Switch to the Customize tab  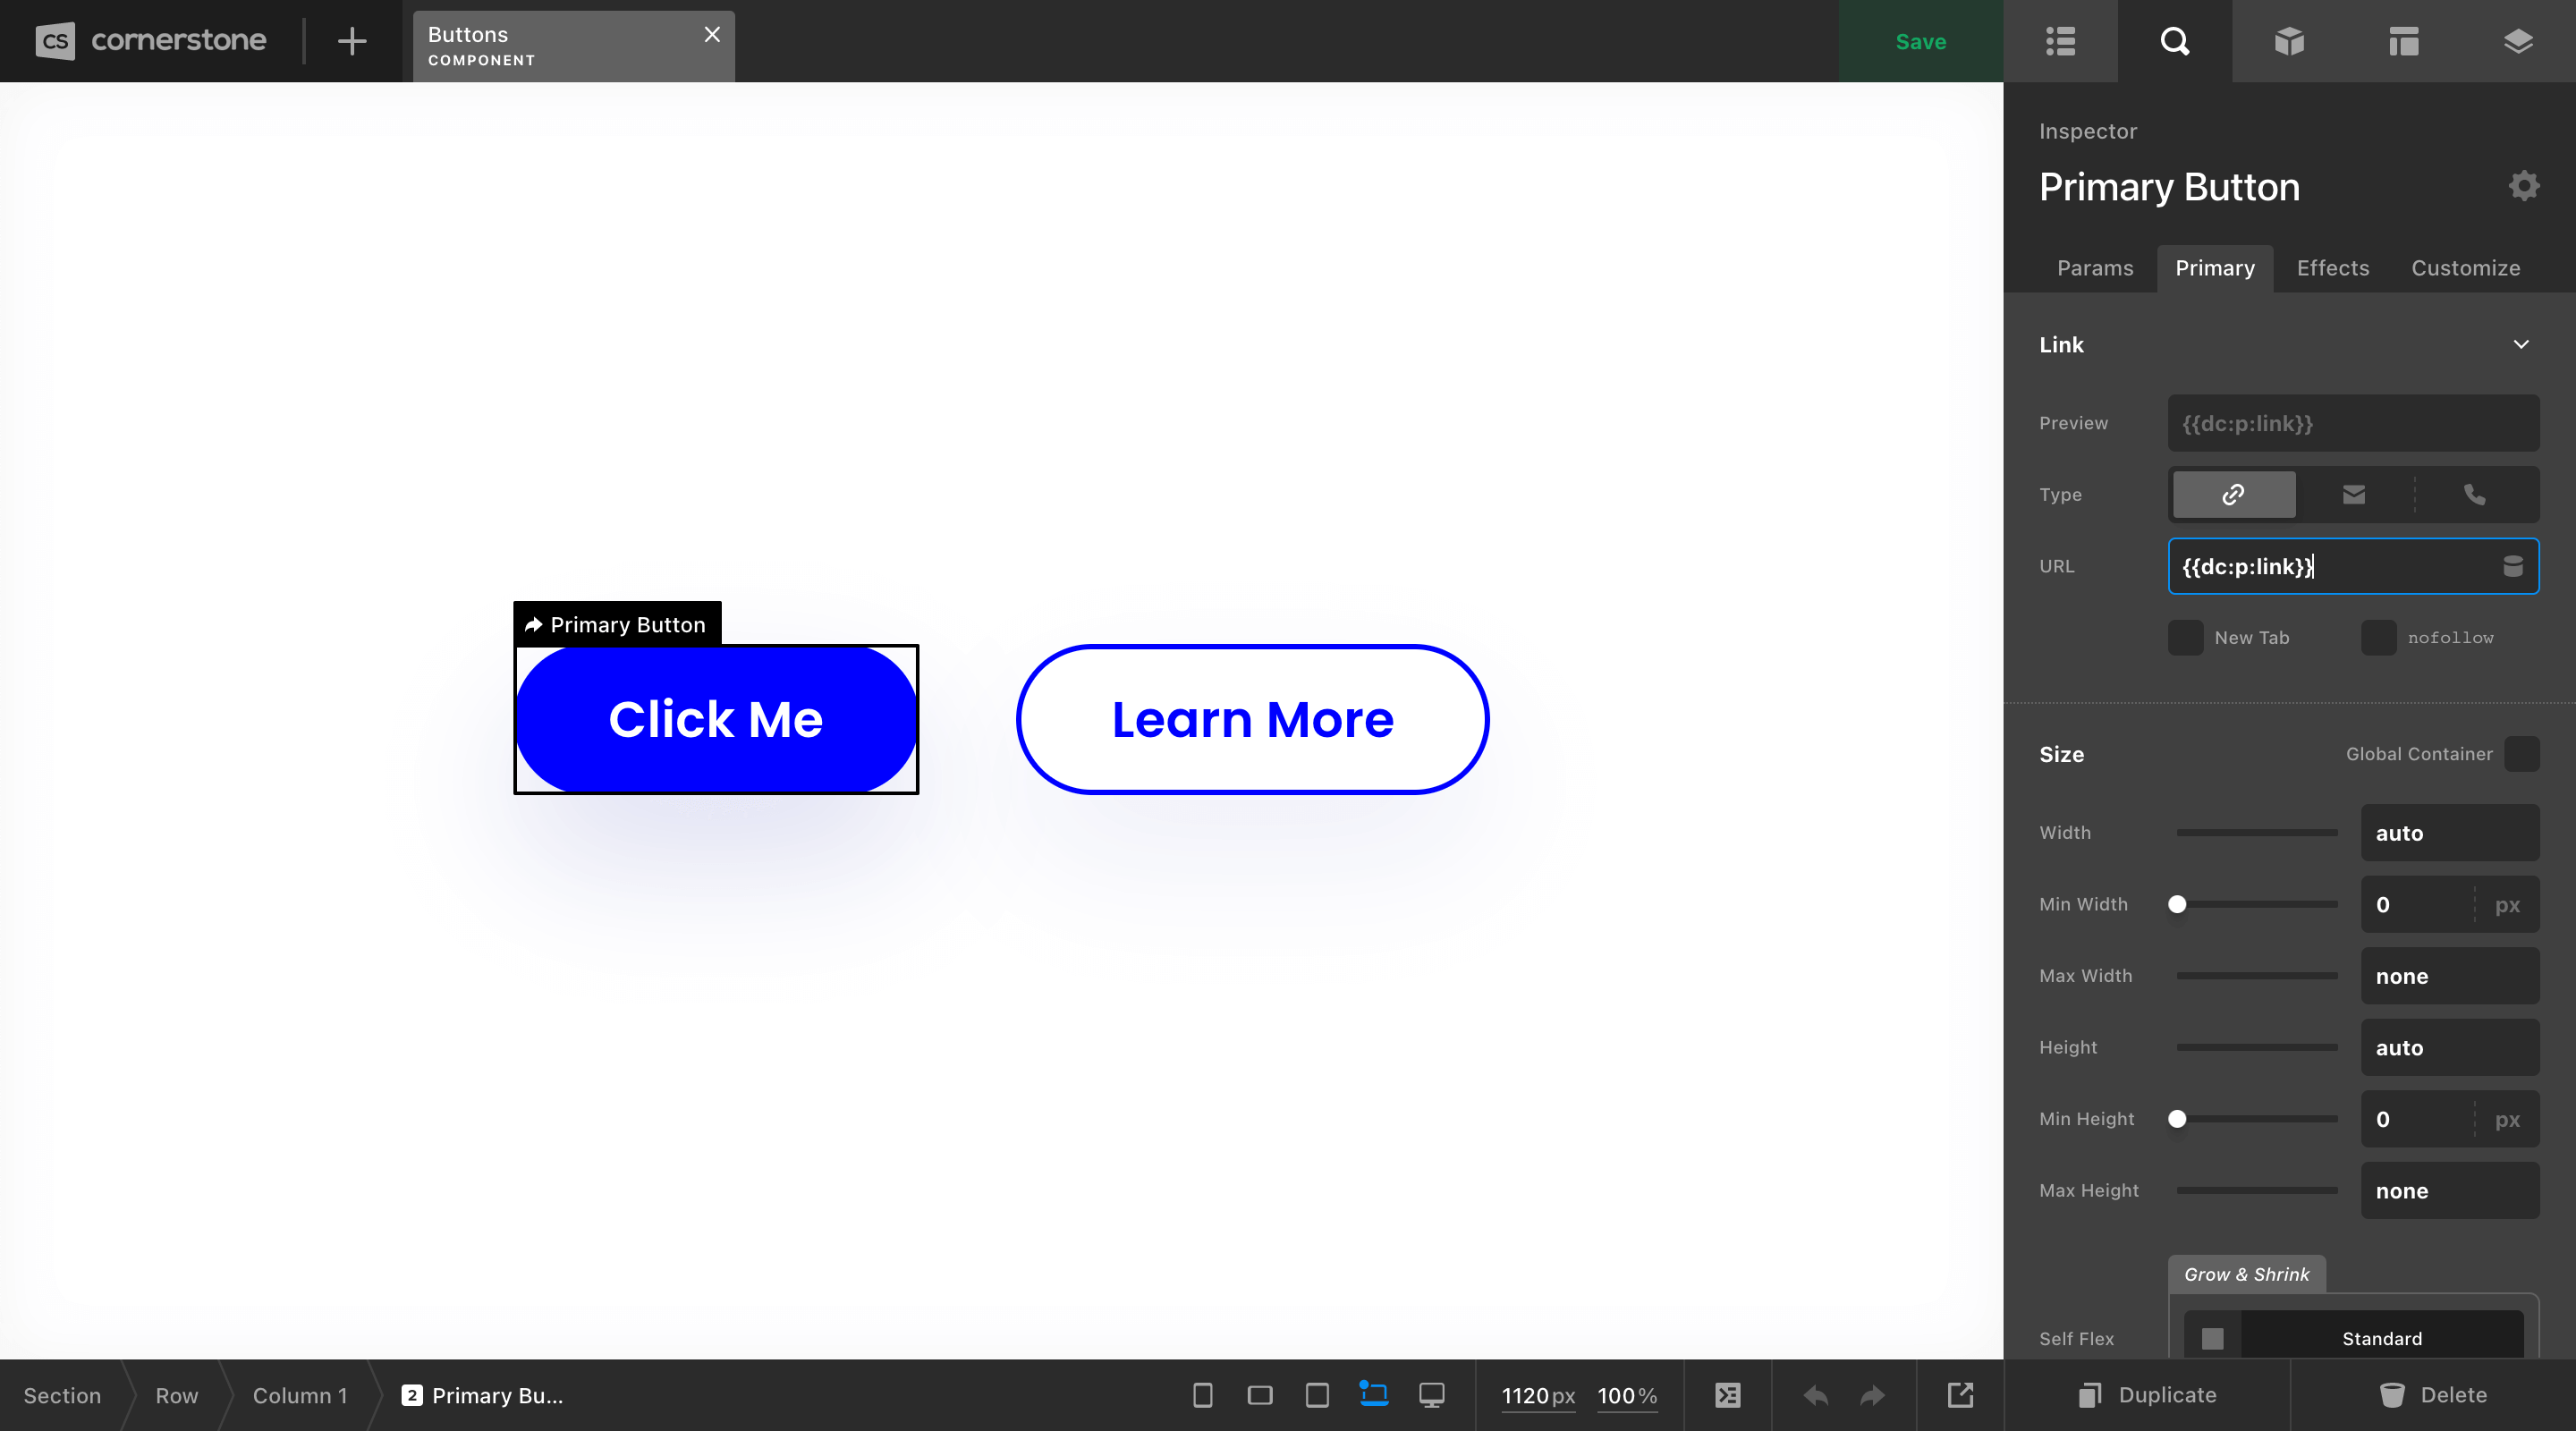tap(2465, 268)
